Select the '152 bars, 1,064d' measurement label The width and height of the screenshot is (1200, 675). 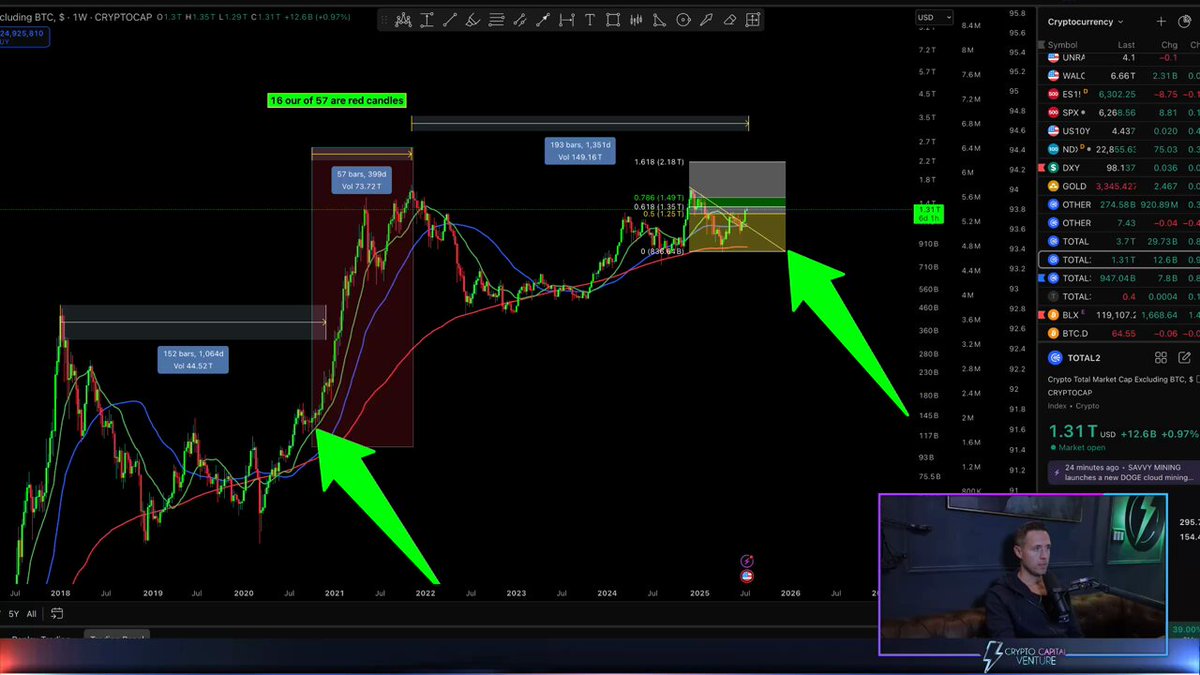click(x=194, y=360)
